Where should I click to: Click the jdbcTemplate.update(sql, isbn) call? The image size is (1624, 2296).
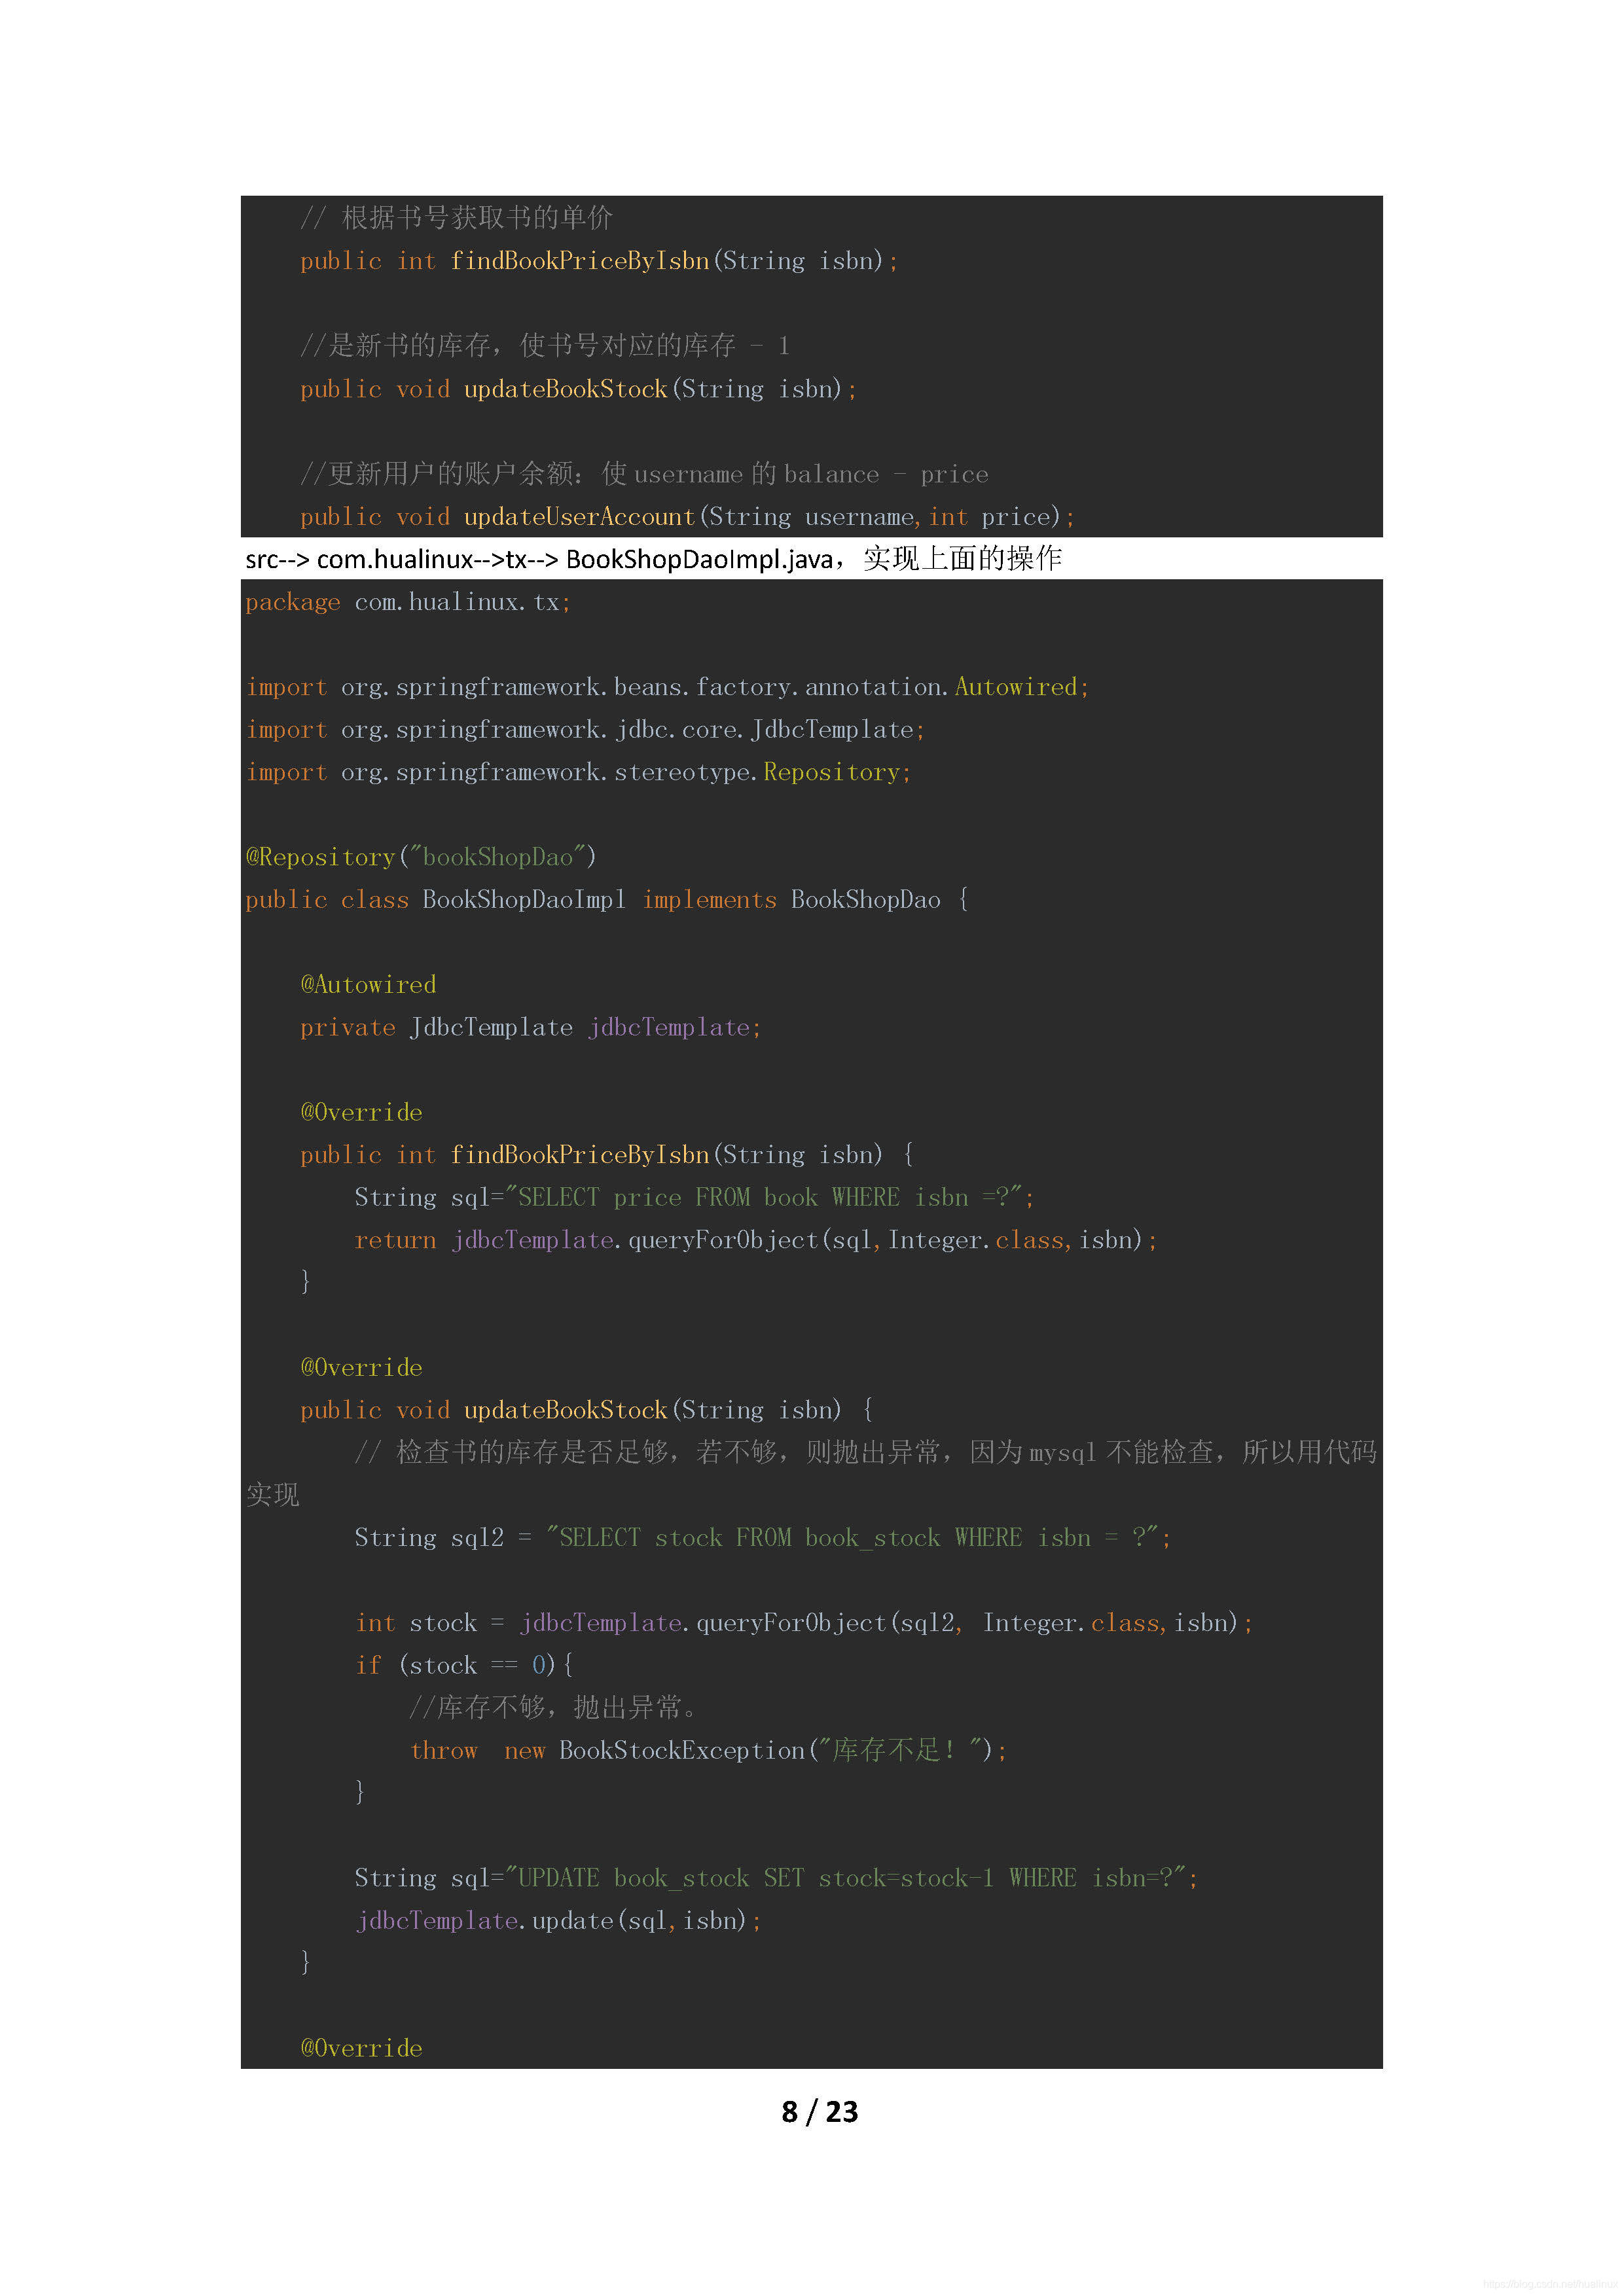[558, 1921]
